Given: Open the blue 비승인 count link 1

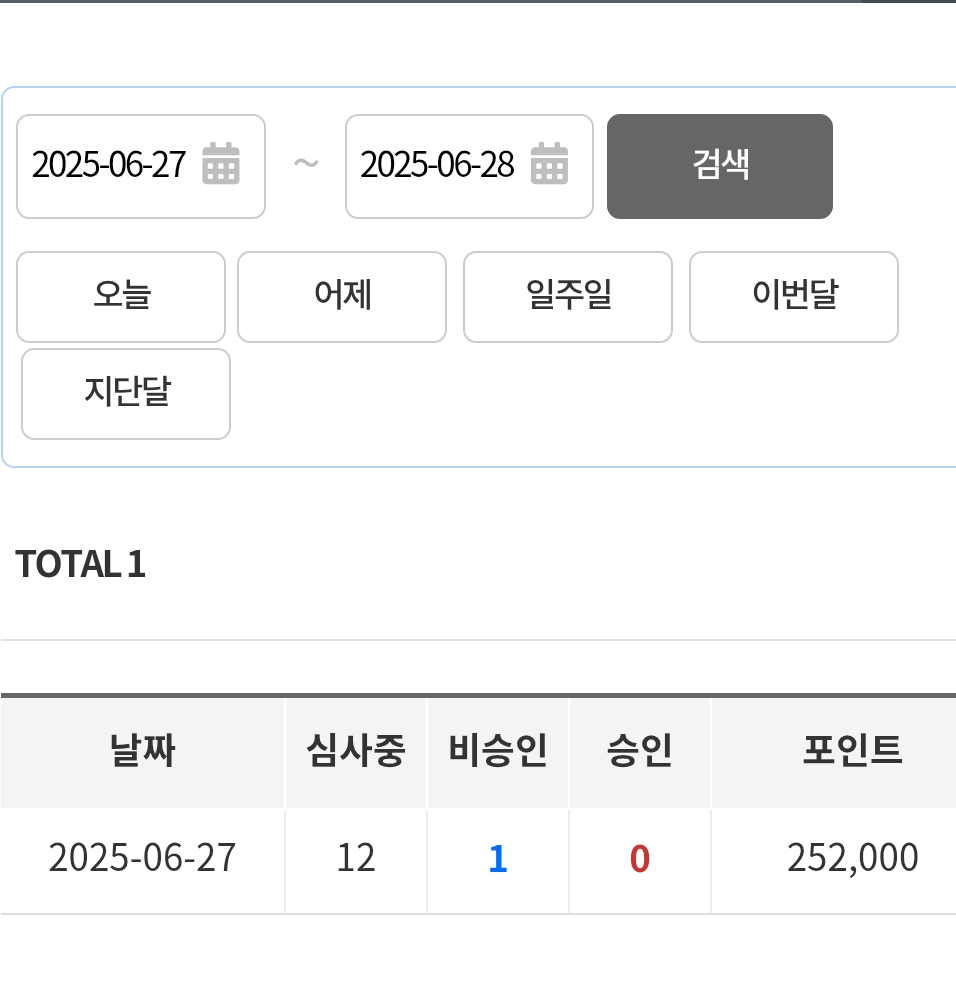Looking at the screenshot, I should (498, 859).
